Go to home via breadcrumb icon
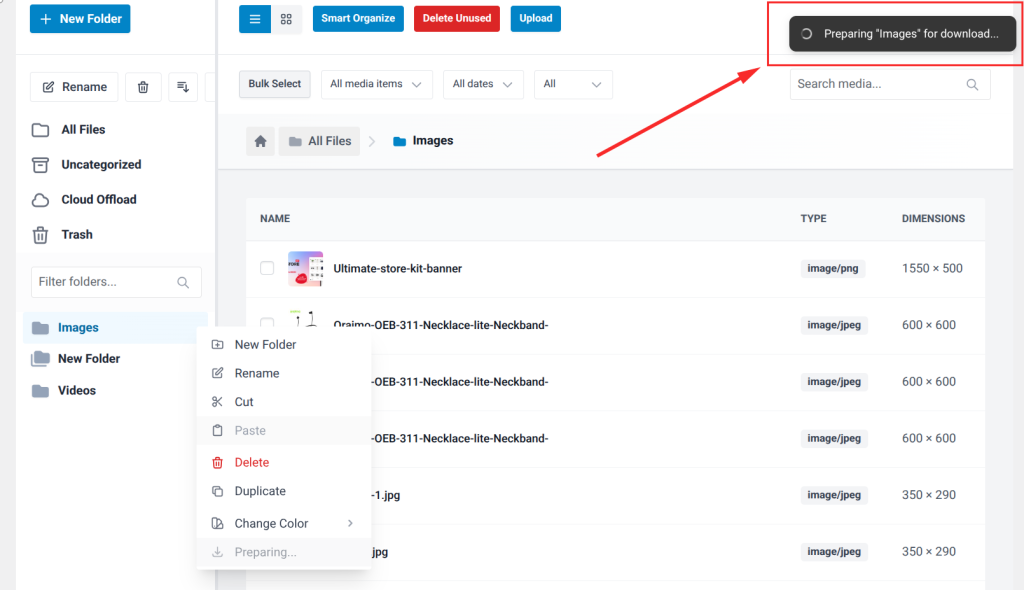This screenshot has width=1024, height=590. point(260,141)
